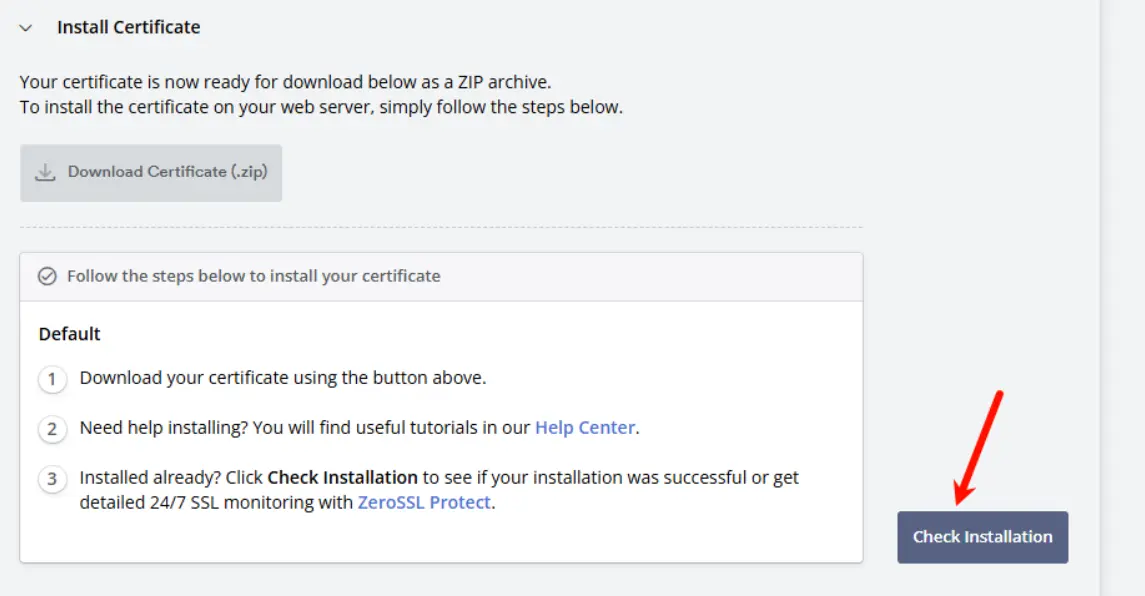Screen dimensions: 1145x596
Task: Click the checkmark circle icon beside Follow the steps
Action: point(47,276)
